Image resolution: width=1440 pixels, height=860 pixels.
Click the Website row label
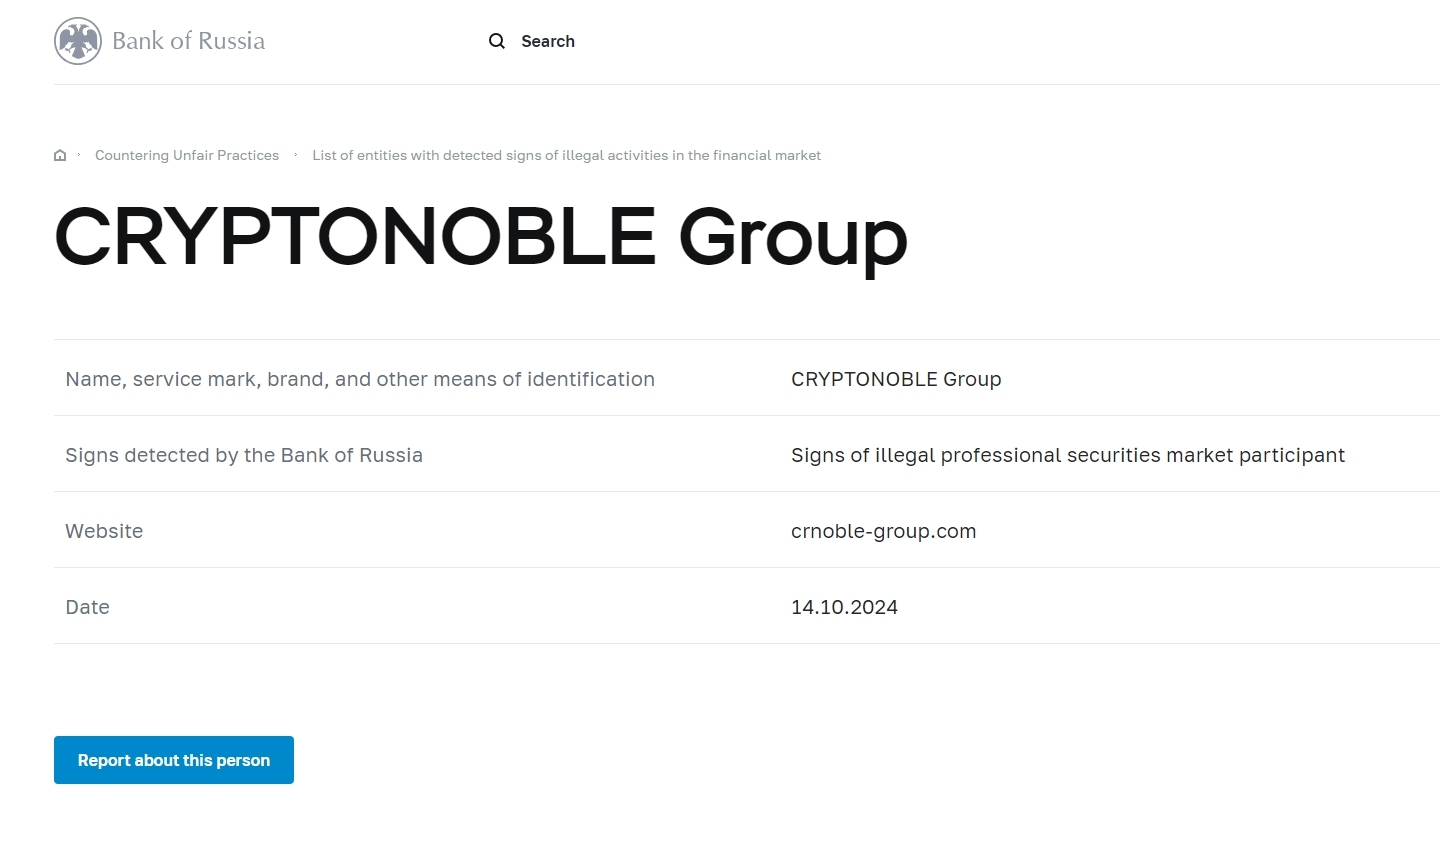(x=104, y=531)
